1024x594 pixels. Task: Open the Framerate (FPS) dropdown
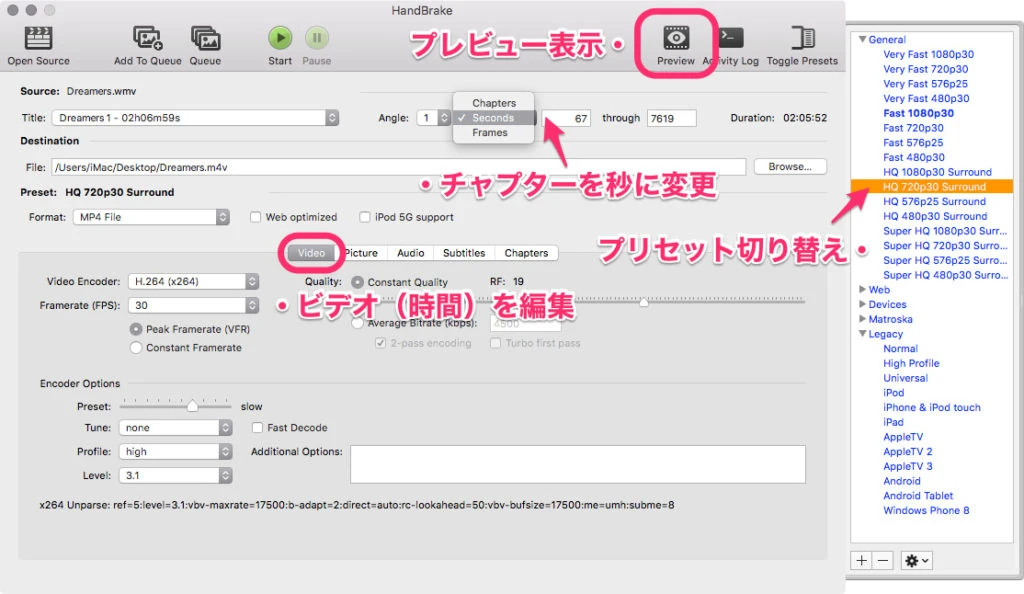[x=193, y=305]
